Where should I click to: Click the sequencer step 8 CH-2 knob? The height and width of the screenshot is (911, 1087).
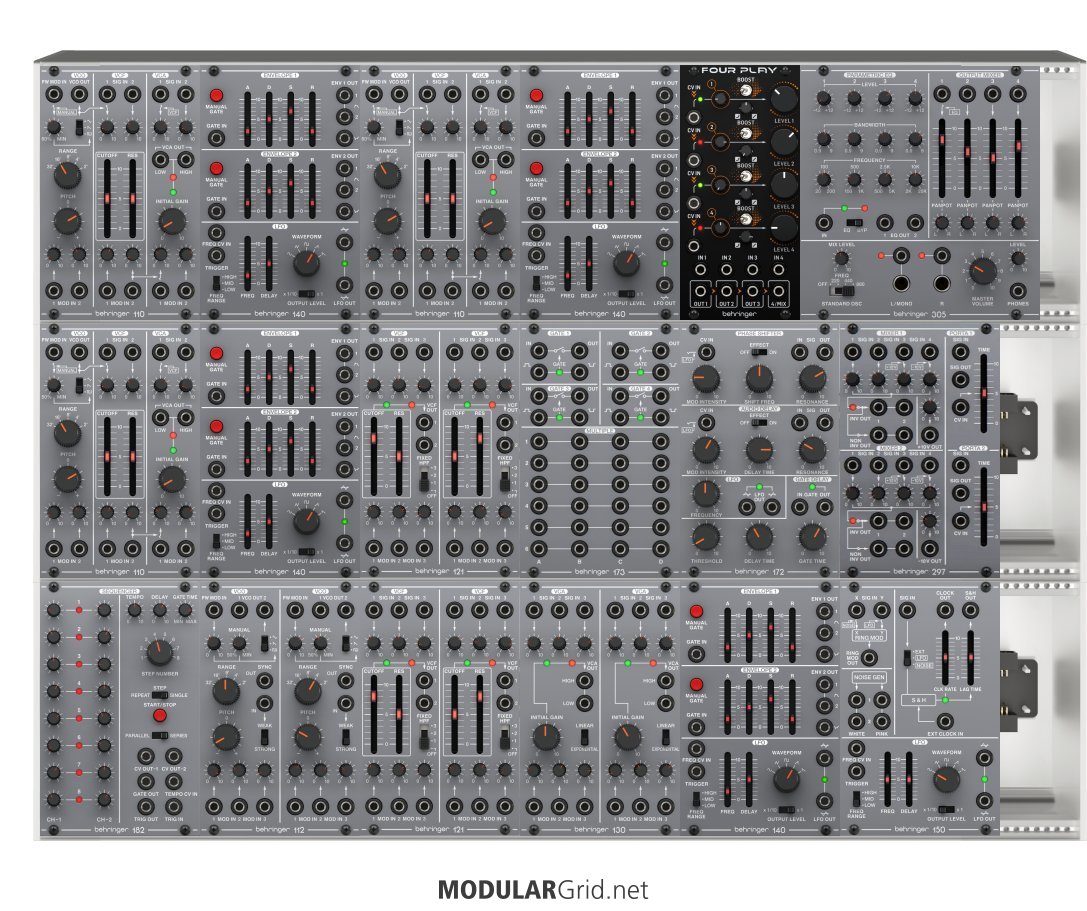pos(104,799)
